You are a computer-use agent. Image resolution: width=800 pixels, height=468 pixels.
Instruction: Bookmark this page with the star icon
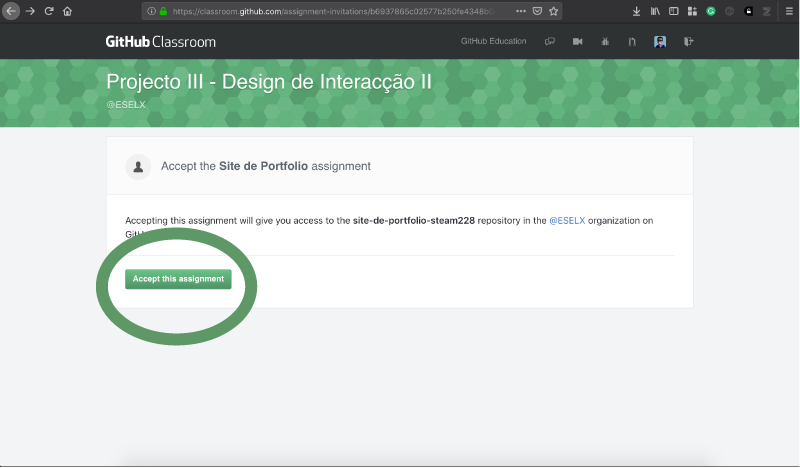[554, 11]
